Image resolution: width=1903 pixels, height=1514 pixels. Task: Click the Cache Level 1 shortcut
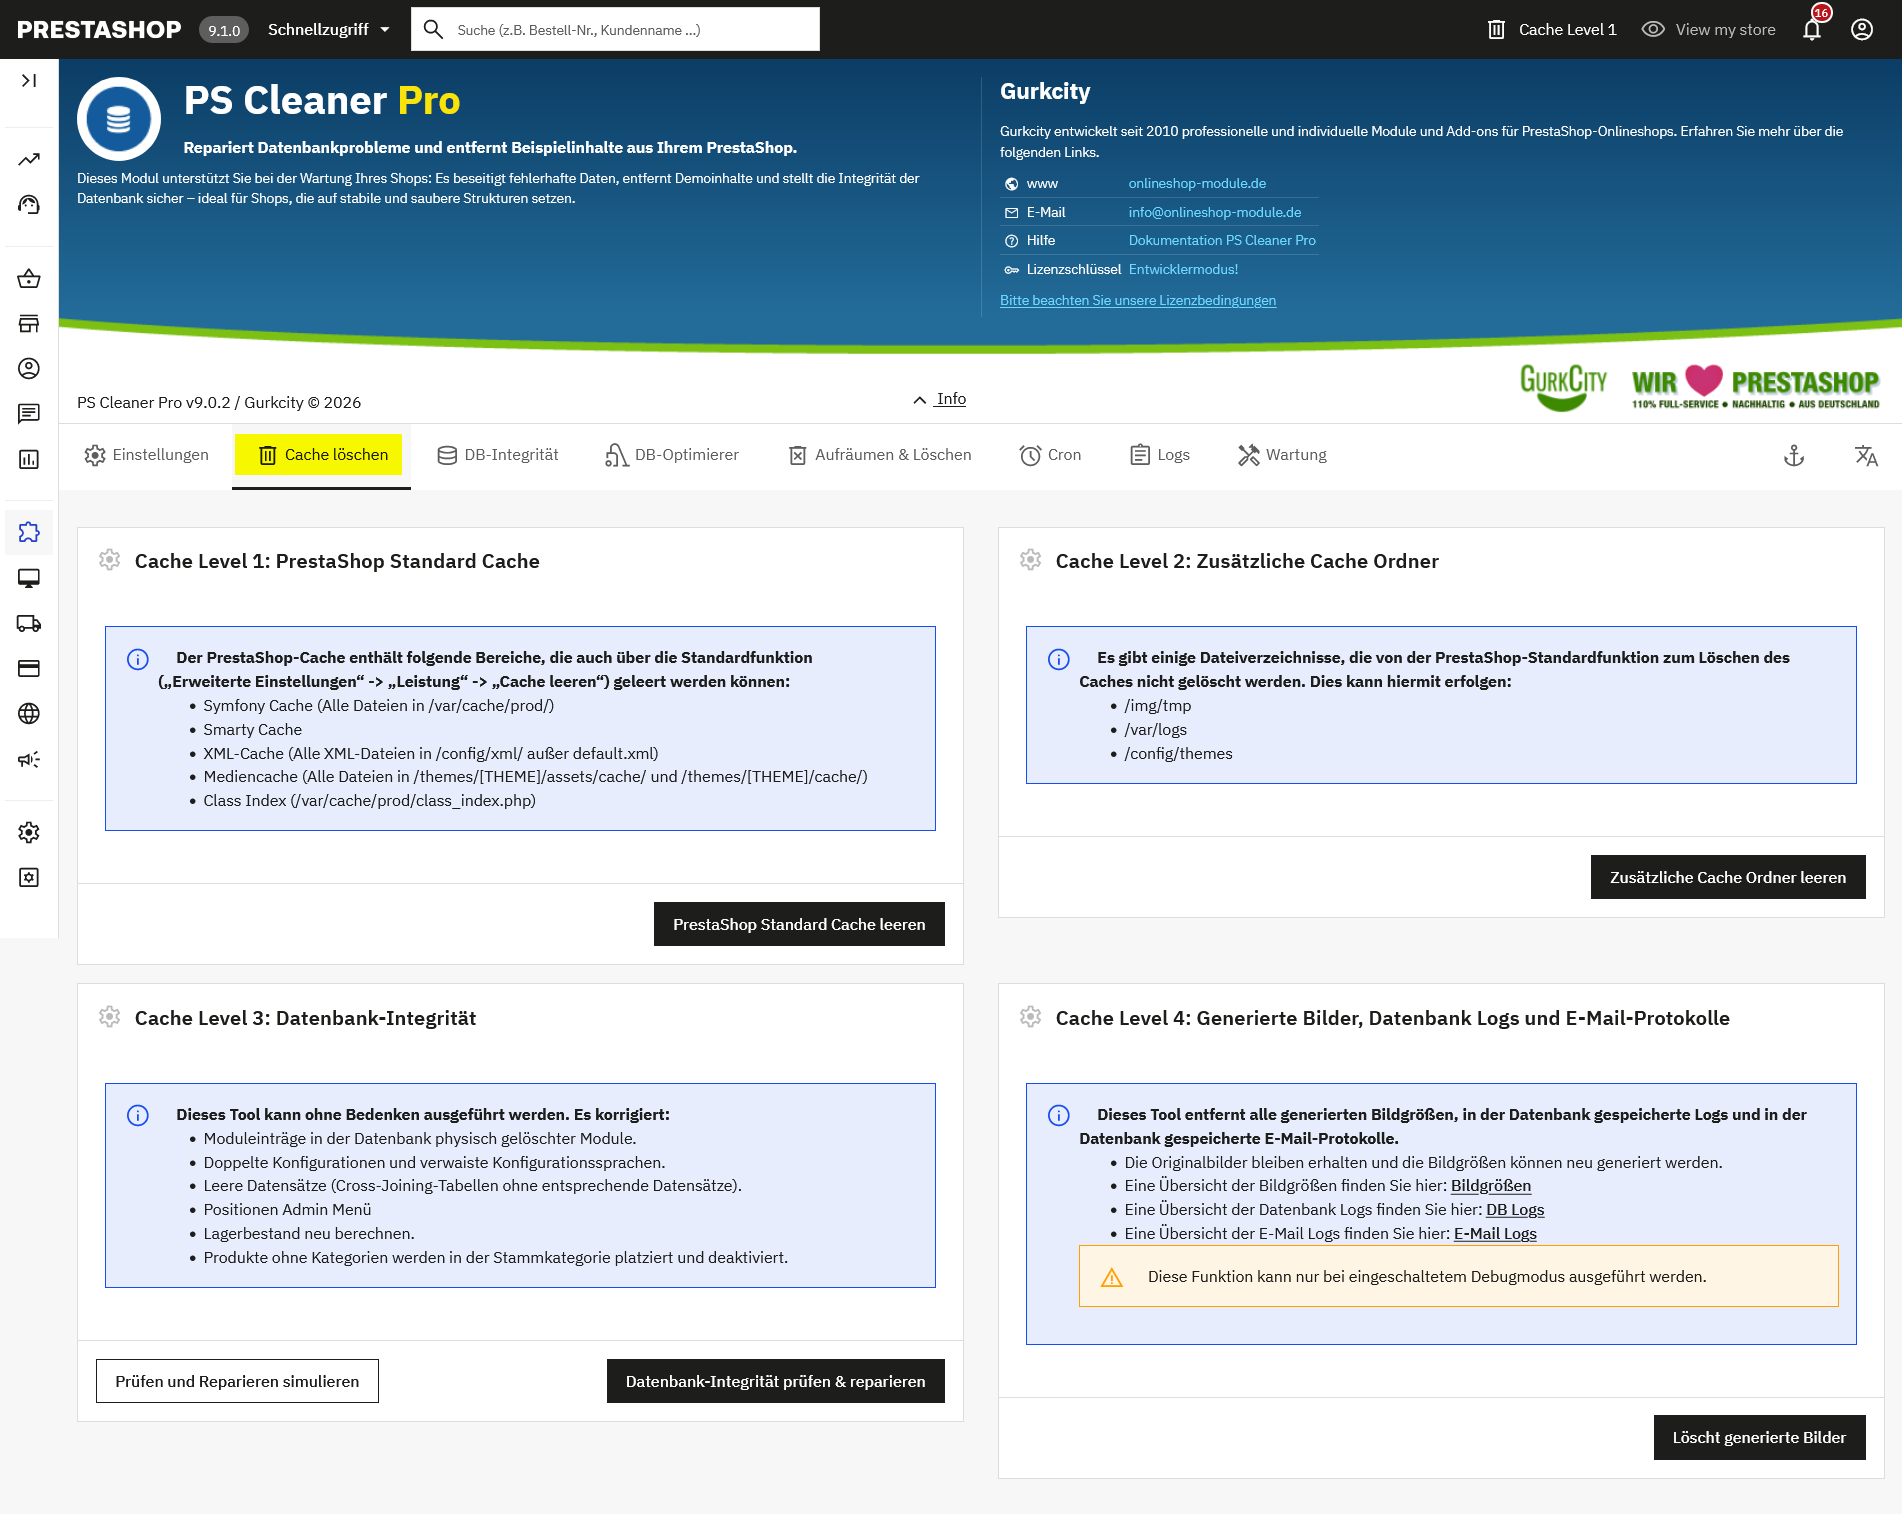tap(1552, 29)
